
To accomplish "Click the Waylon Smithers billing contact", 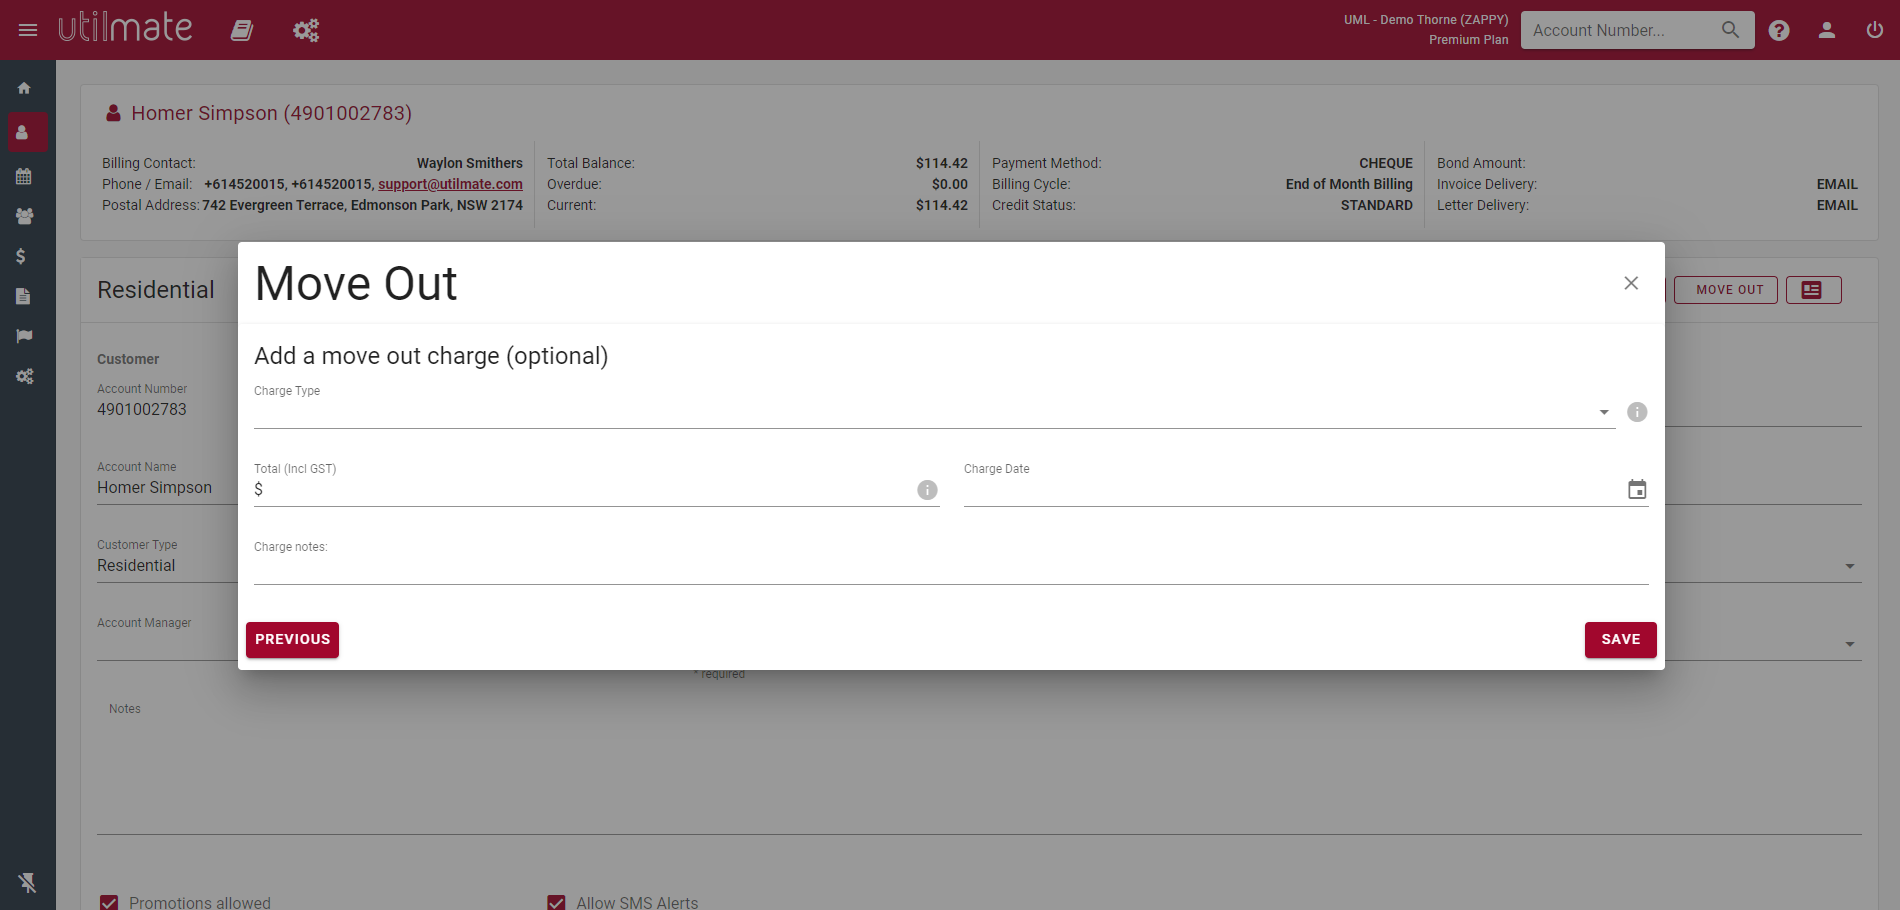I will pyautogui.click(x=469, y=163).
